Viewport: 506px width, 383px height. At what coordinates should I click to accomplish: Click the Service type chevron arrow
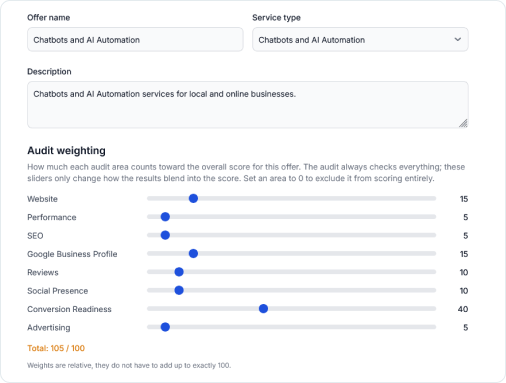click(x=458, y=39)
